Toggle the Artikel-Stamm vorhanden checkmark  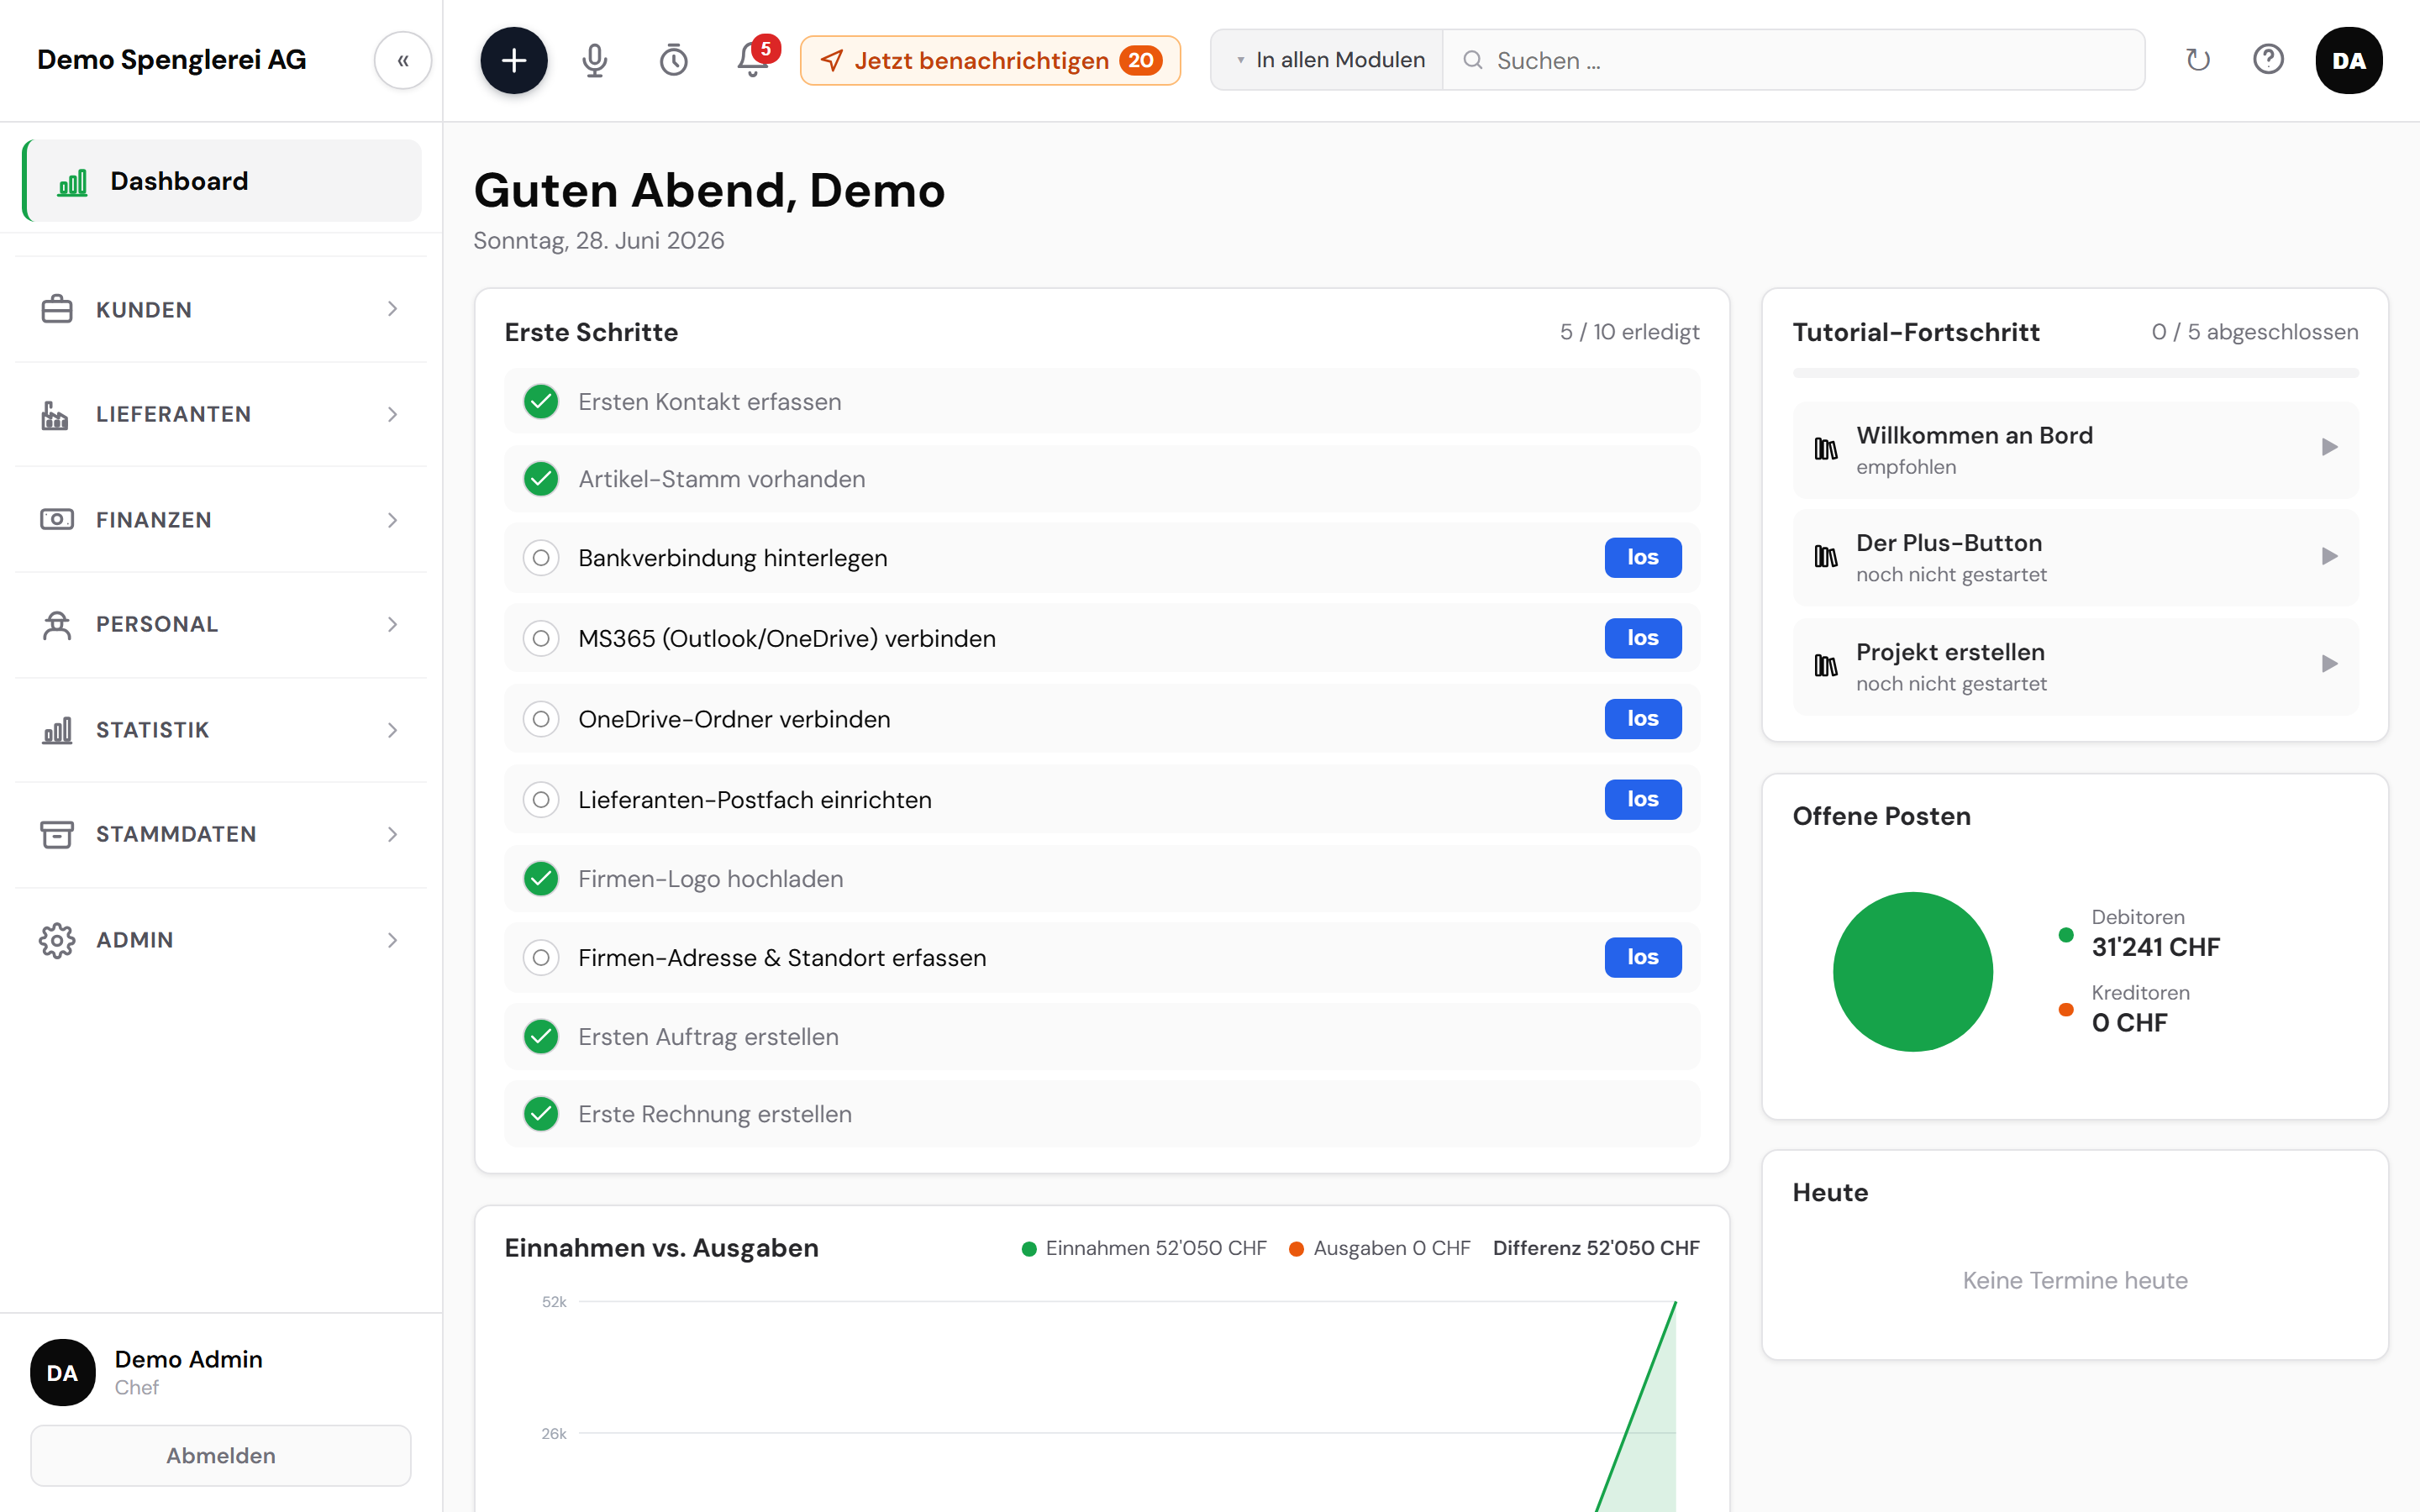[x=541, y=479]
